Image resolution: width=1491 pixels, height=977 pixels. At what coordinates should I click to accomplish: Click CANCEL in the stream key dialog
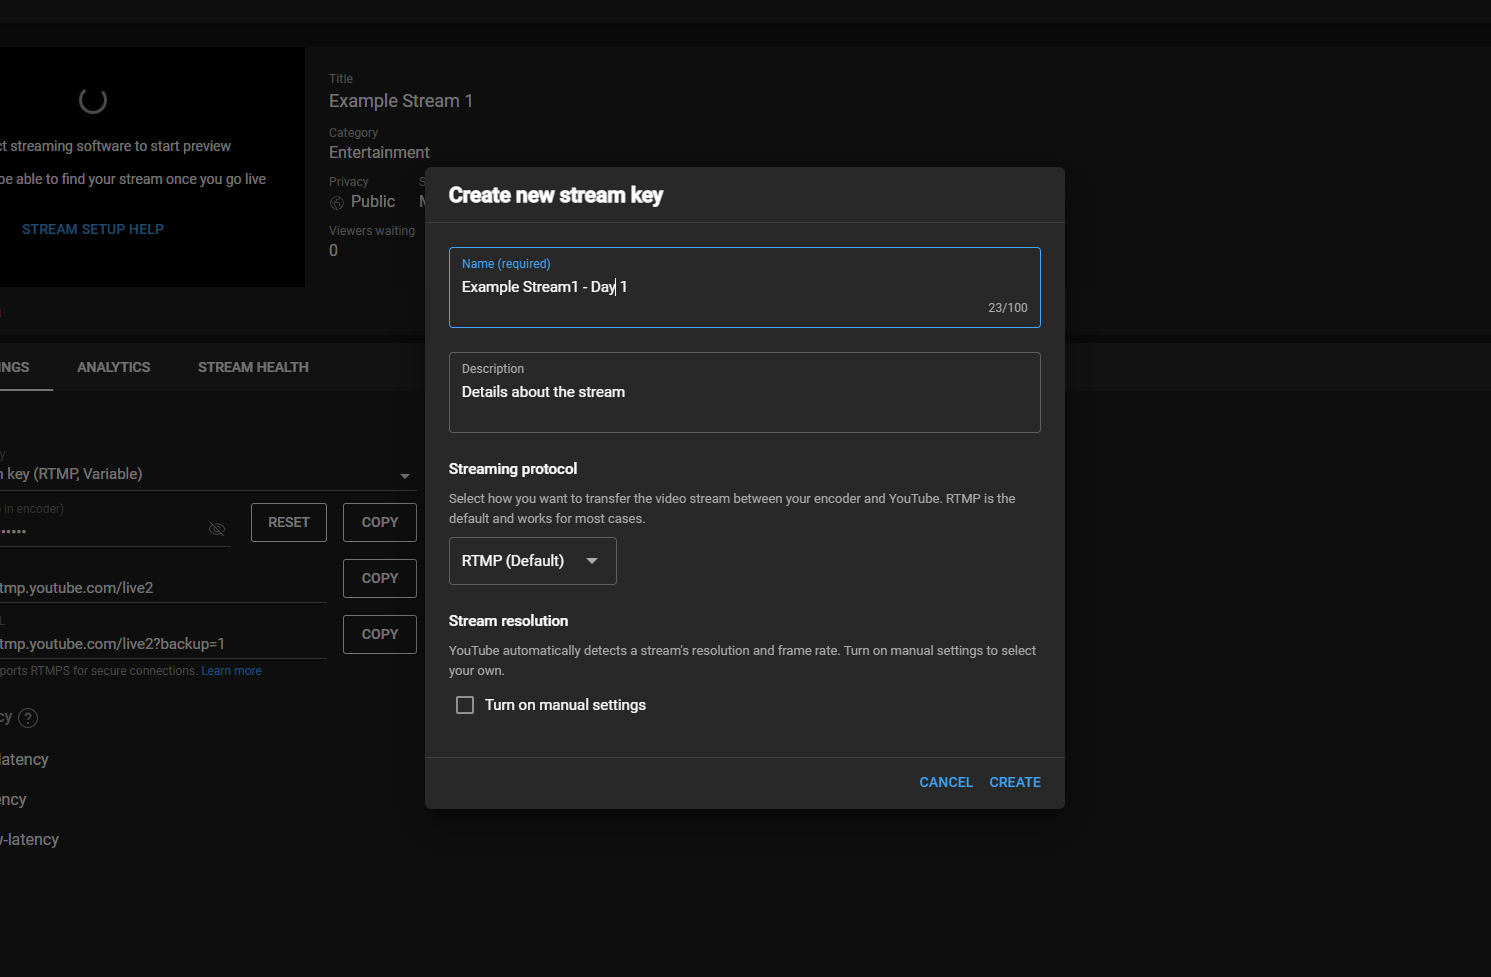tap(946, 782)
